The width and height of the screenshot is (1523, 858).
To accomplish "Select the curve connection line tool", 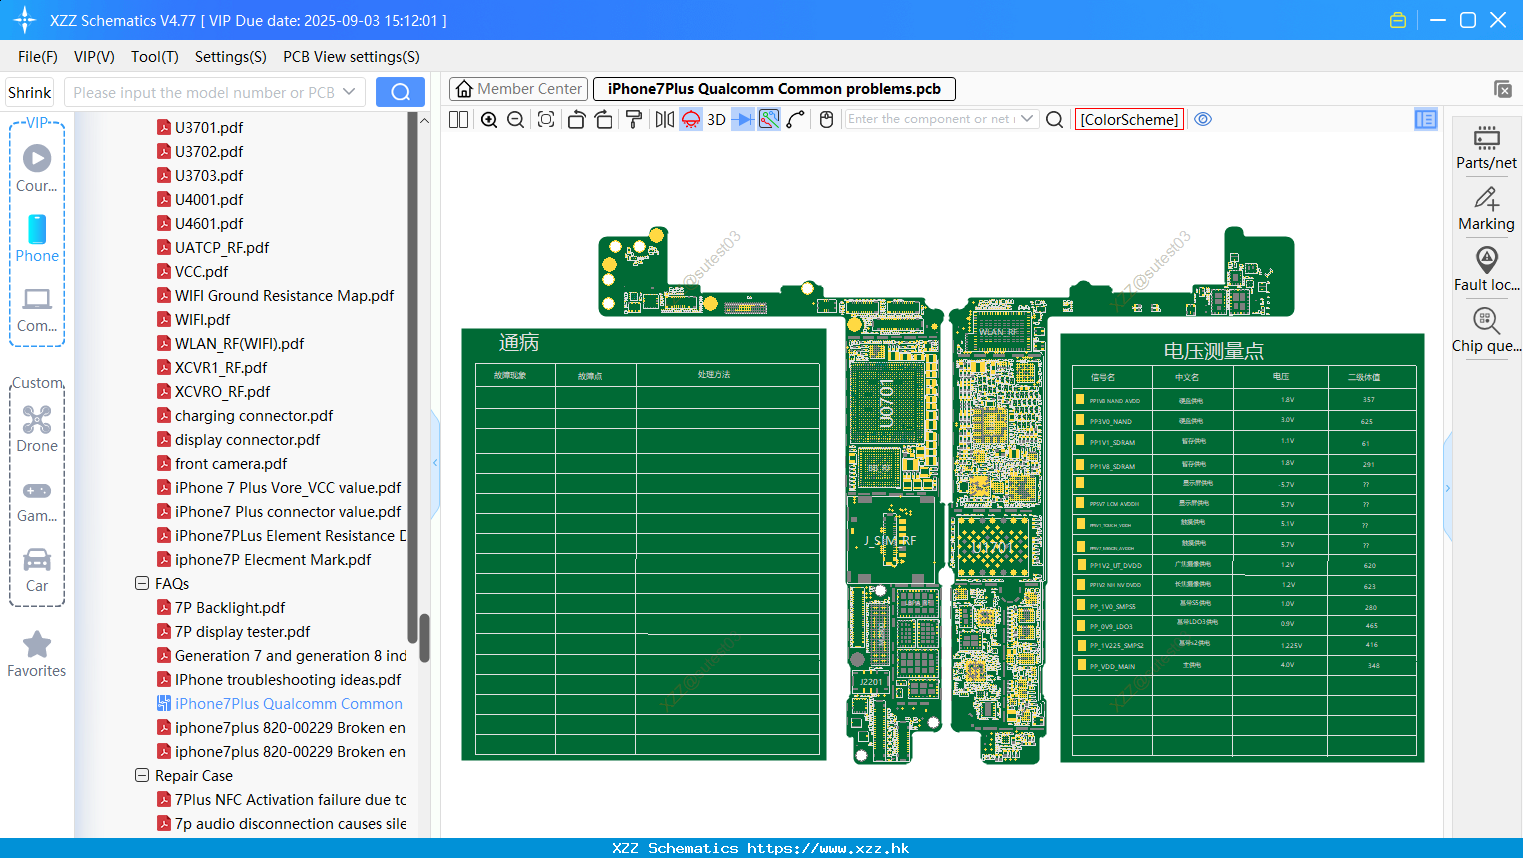I will [796, 119].
